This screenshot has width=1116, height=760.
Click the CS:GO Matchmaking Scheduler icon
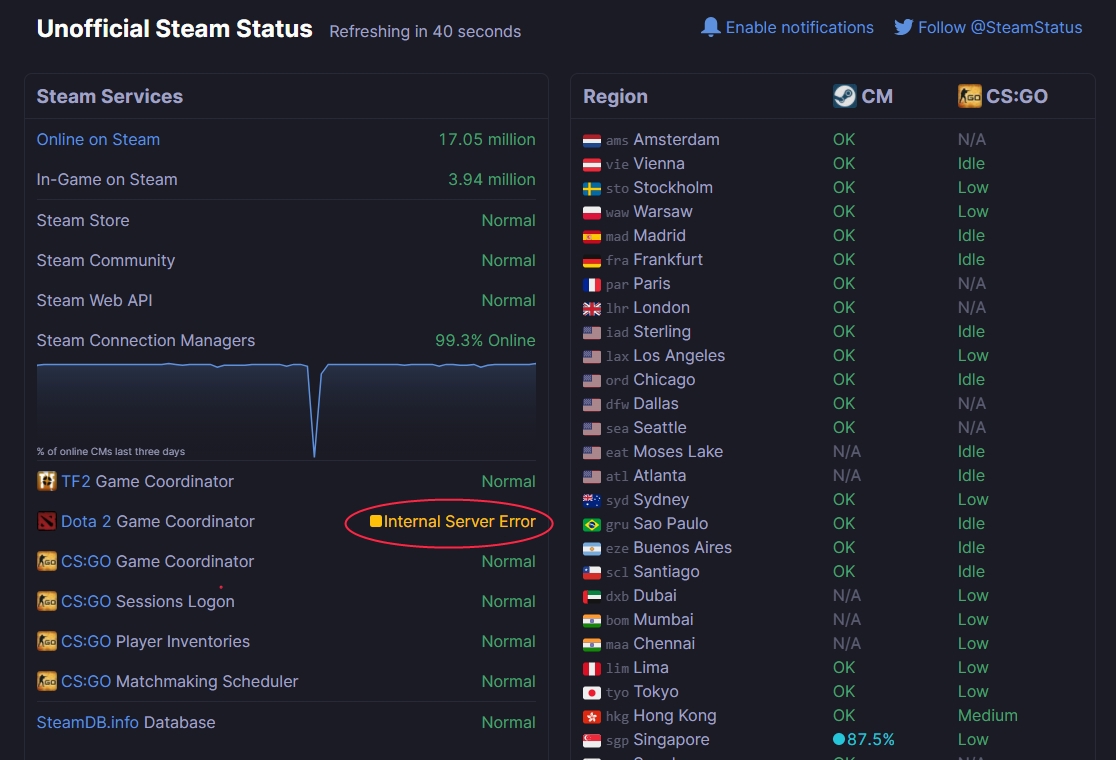click(x=47, y=681)
